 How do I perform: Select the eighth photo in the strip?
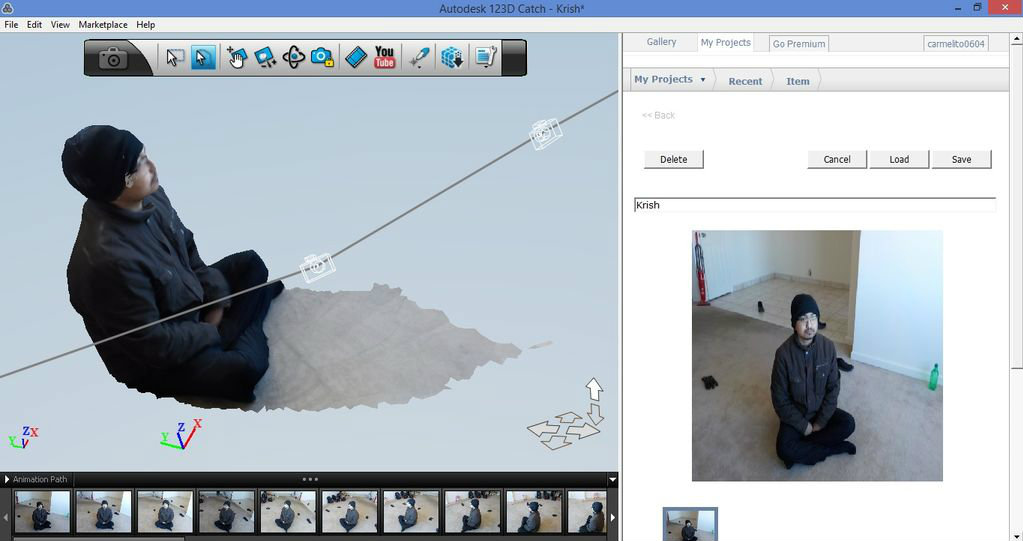coord(472,512)
